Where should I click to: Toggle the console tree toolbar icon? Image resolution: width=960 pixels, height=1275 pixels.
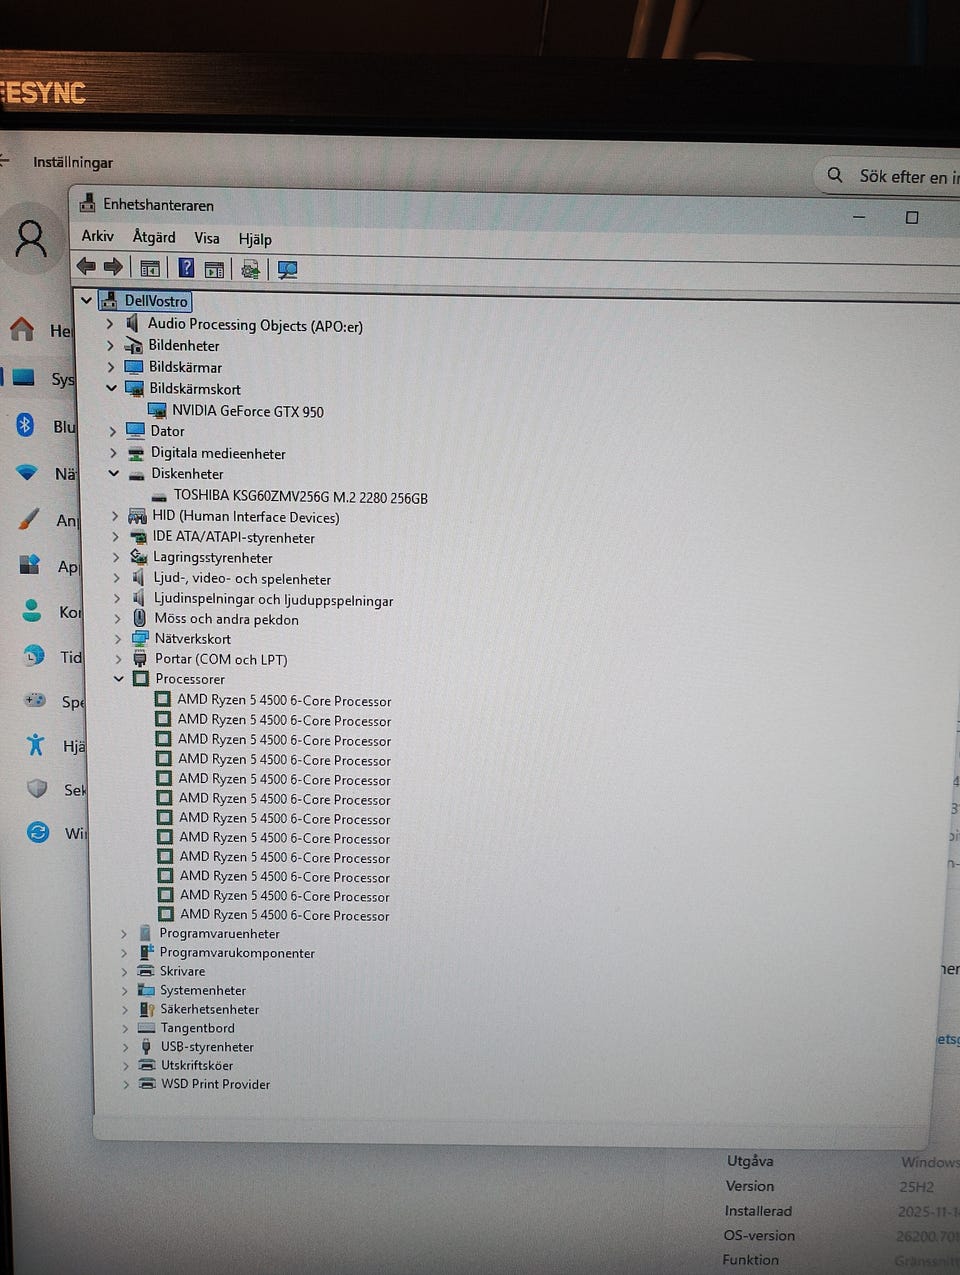coord(150,268)
